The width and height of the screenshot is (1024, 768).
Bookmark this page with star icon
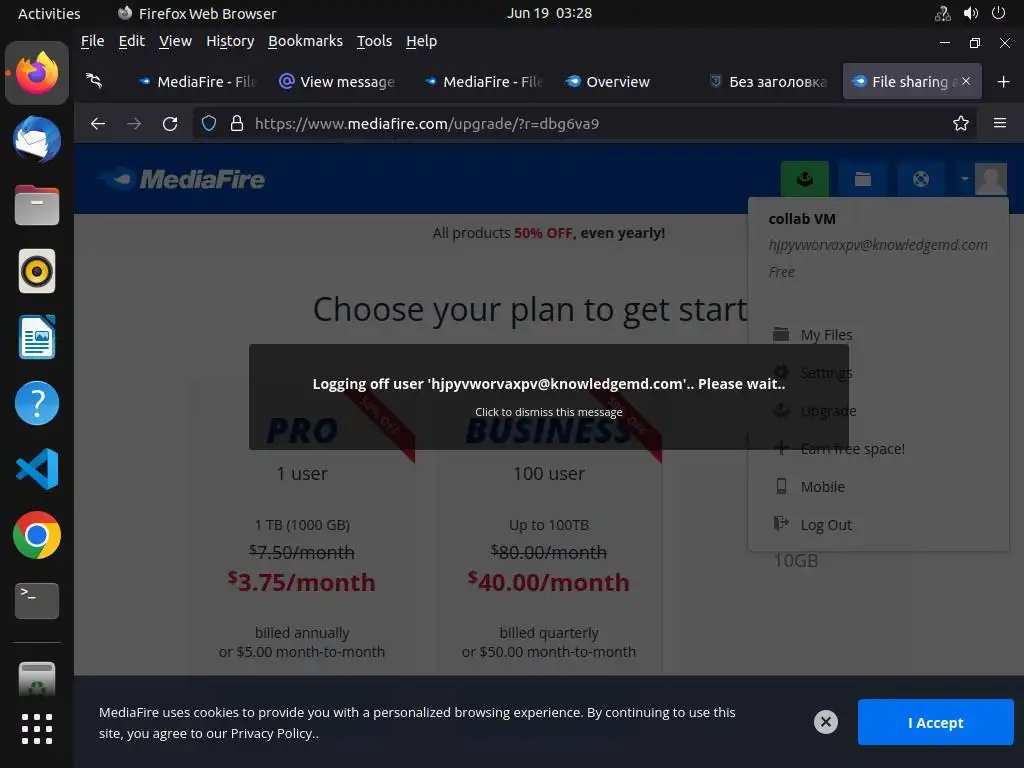[961, 123]
